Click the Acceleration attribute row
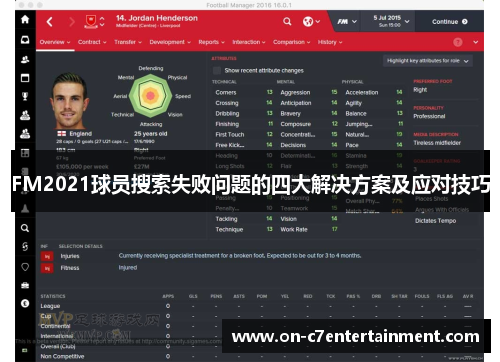This screenshot has width=500, height=362. 373,92
